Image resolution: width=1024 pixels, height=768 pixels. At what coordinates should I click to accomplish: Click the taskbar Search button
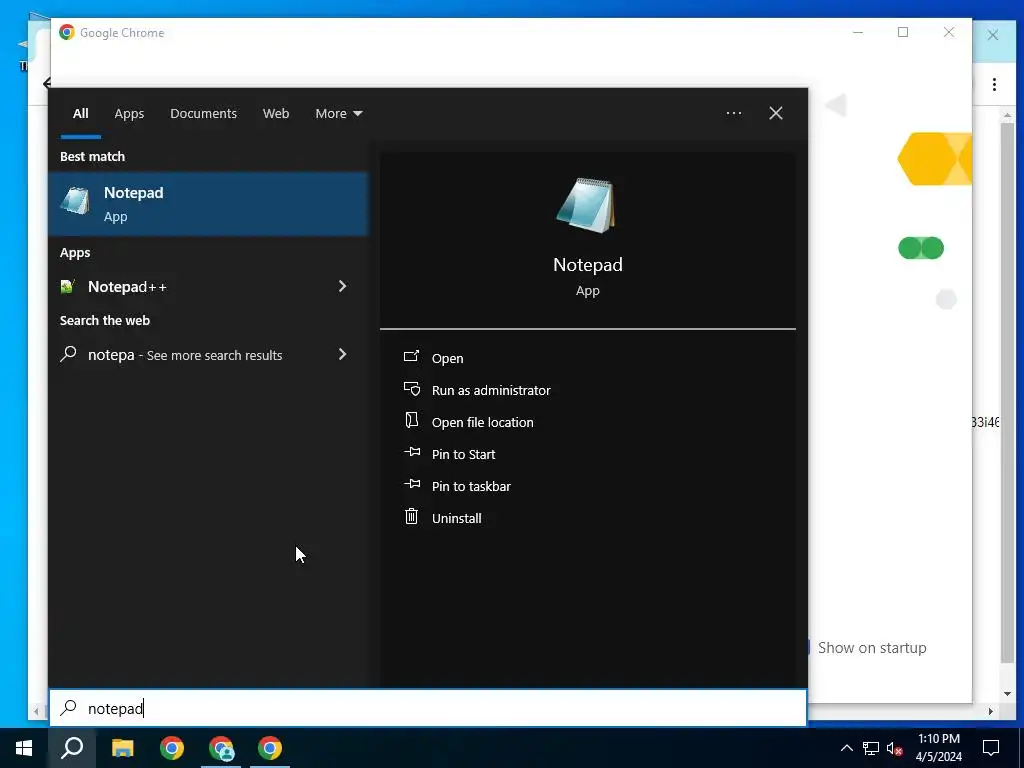coord(72,748)
